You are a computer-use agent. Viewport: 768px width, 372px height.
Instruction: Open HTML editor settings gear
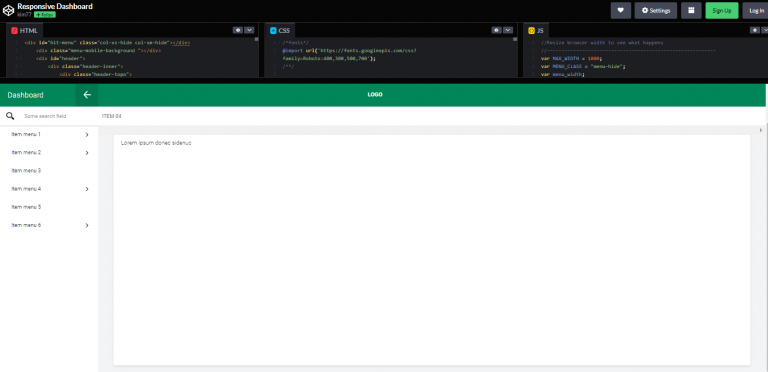238,30
